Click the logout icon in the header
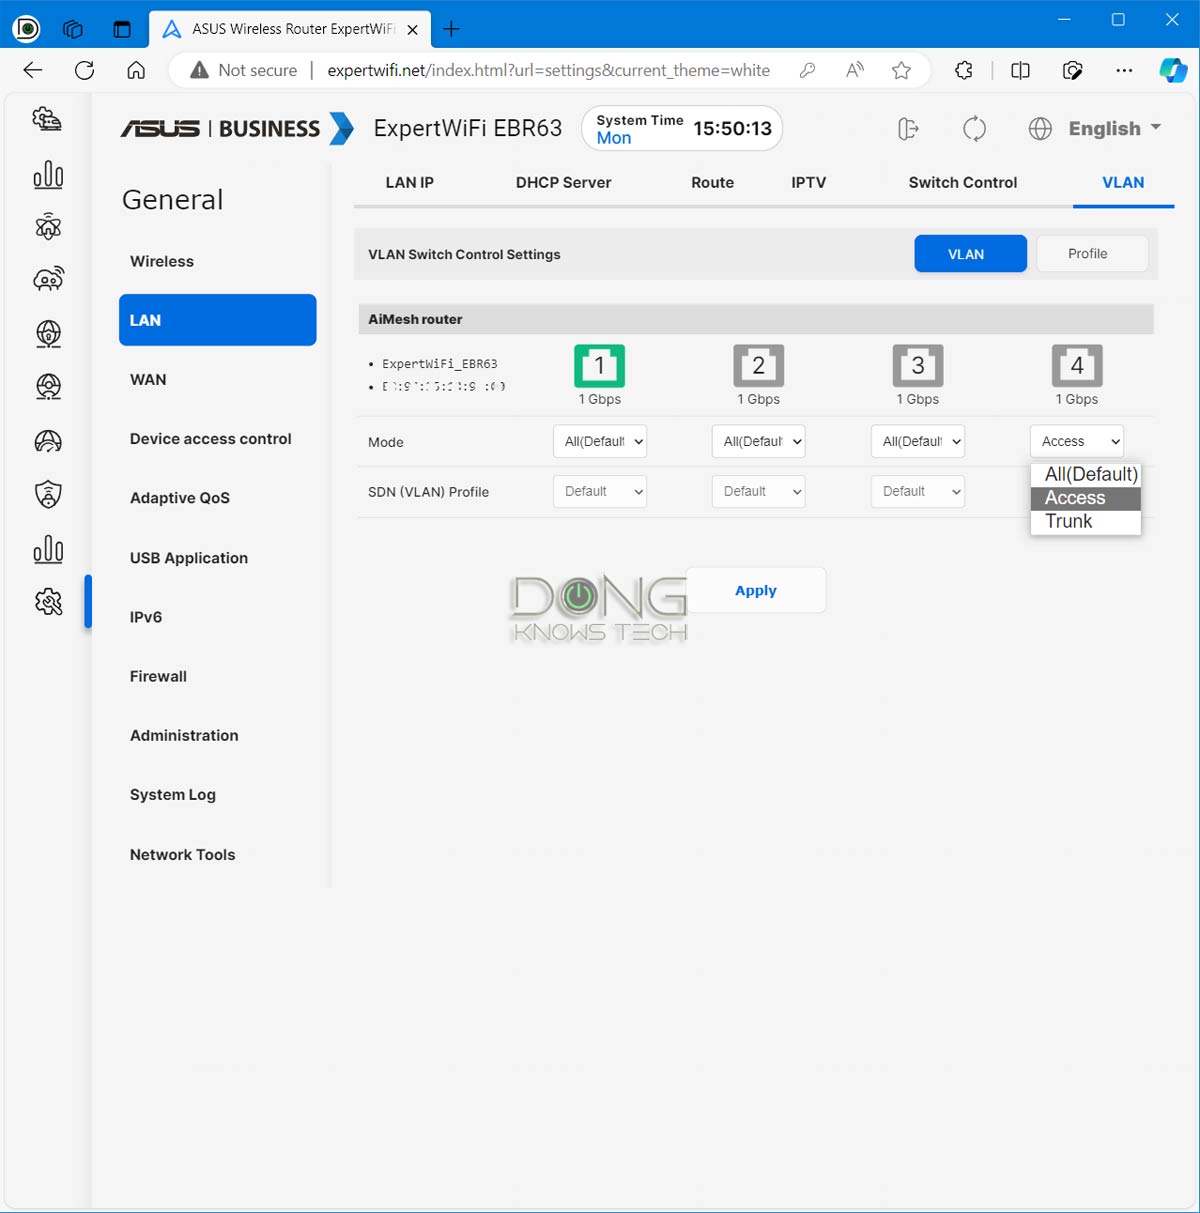 click(908, 129)
